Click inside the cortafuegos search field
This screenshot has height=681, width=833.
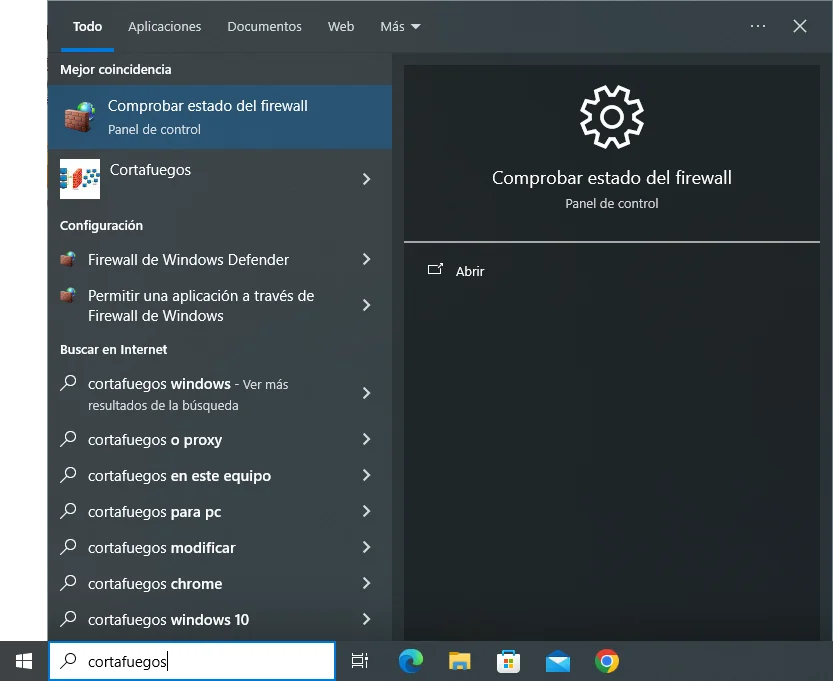pyautogui.click(x=190, y=661)
